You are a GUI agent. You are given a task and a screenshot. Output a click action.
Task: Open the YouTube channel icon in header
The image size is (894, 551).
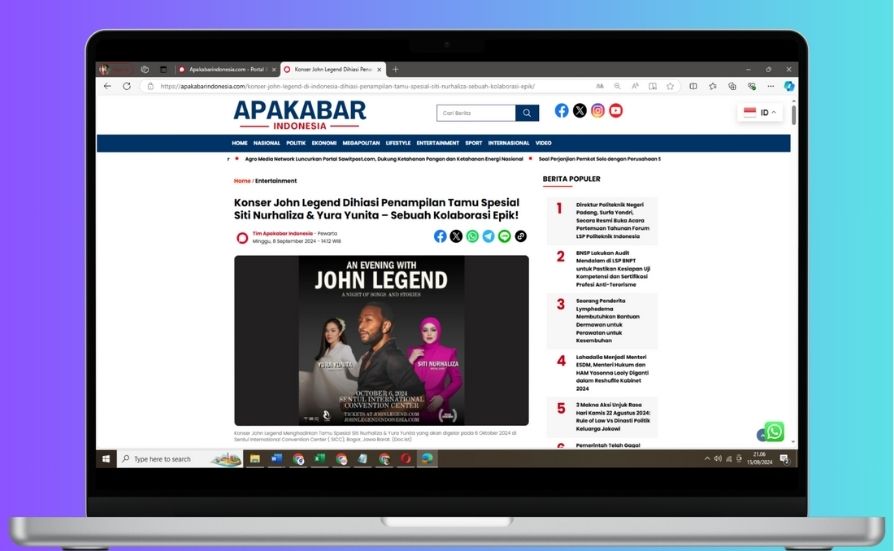pyautogui.click(x=616, y=111)
